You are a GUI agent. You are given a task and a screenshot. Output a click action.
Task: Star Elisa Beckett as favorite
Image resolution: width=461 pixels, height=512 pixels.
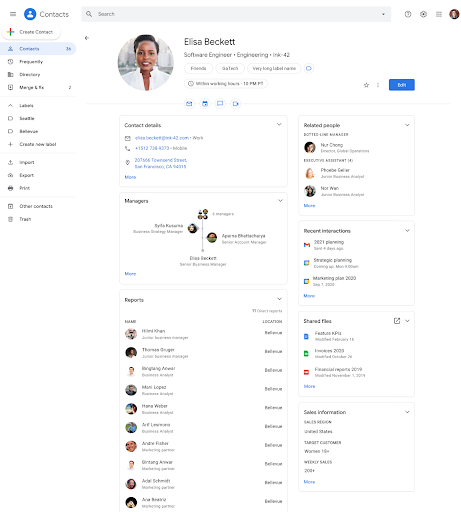tap(366, 85)
